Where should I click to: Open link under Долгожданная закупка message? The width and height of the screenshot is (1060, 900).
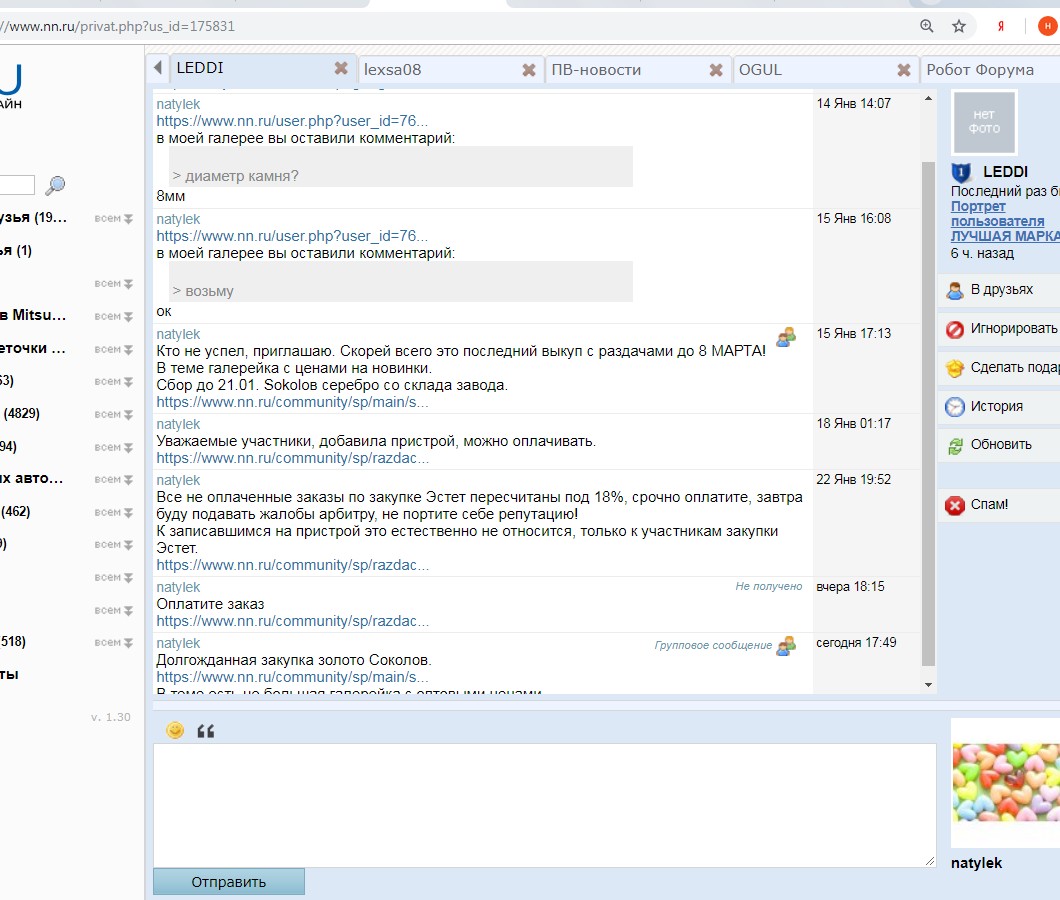292,677
